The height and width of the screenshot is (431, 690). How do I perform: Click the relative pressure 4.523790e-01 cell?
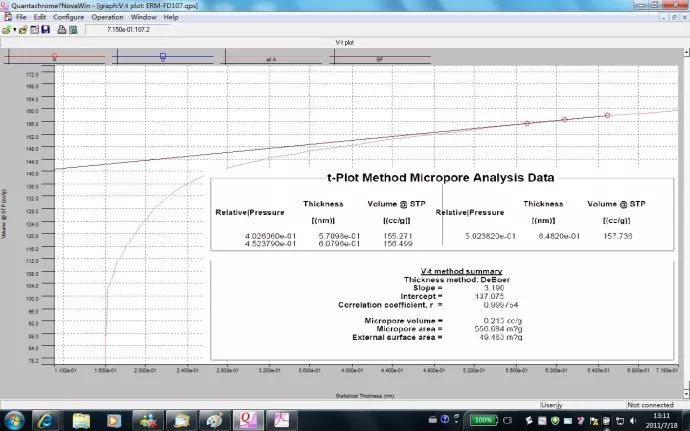(x=270, y=243)
